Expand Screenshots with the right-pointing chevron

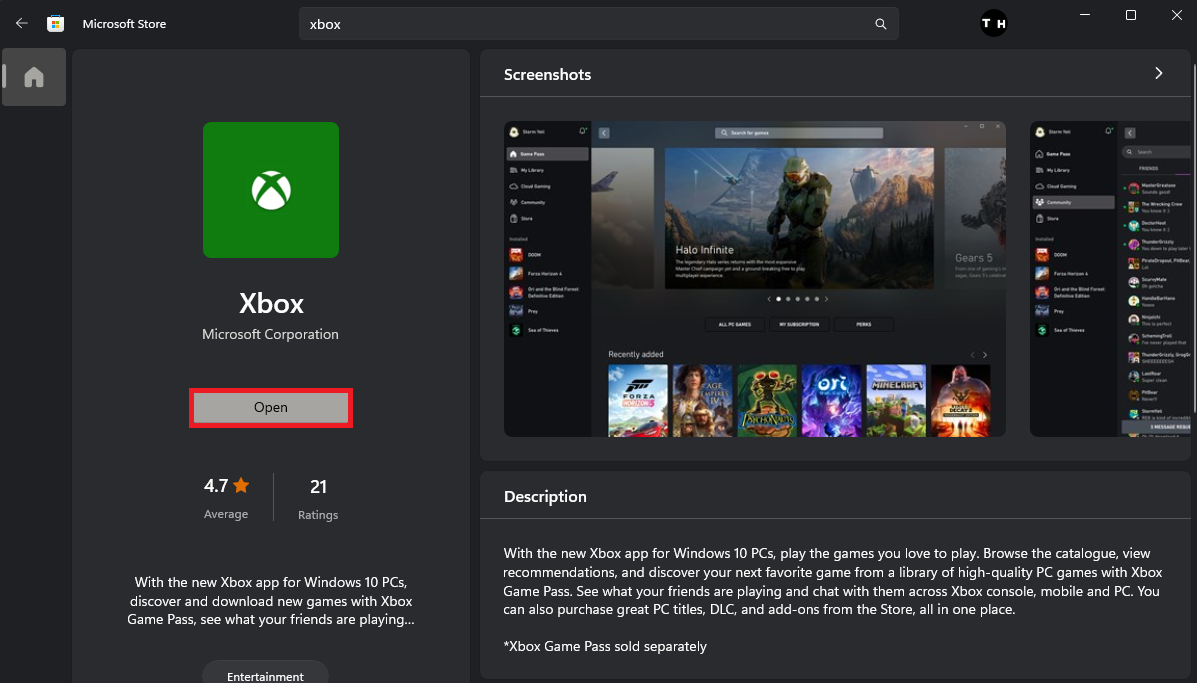tap(1158, 73)
